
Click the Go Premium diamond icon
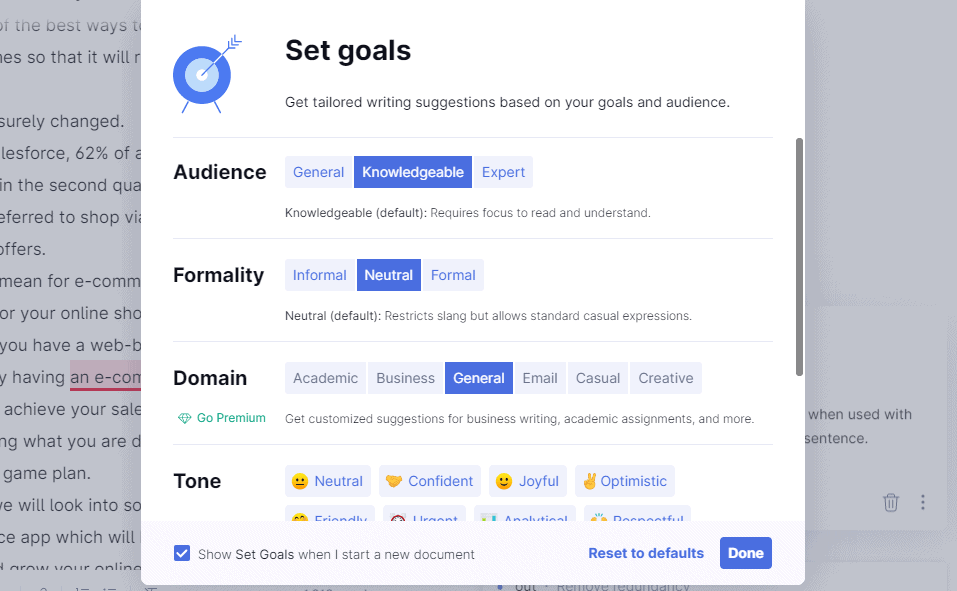(184, 418)
